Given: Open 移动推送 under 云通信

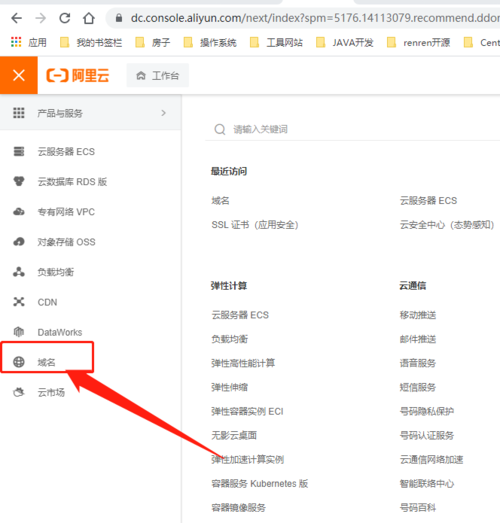Looking at the screenshot, I should pyautogui.click(x=418, y=315).
